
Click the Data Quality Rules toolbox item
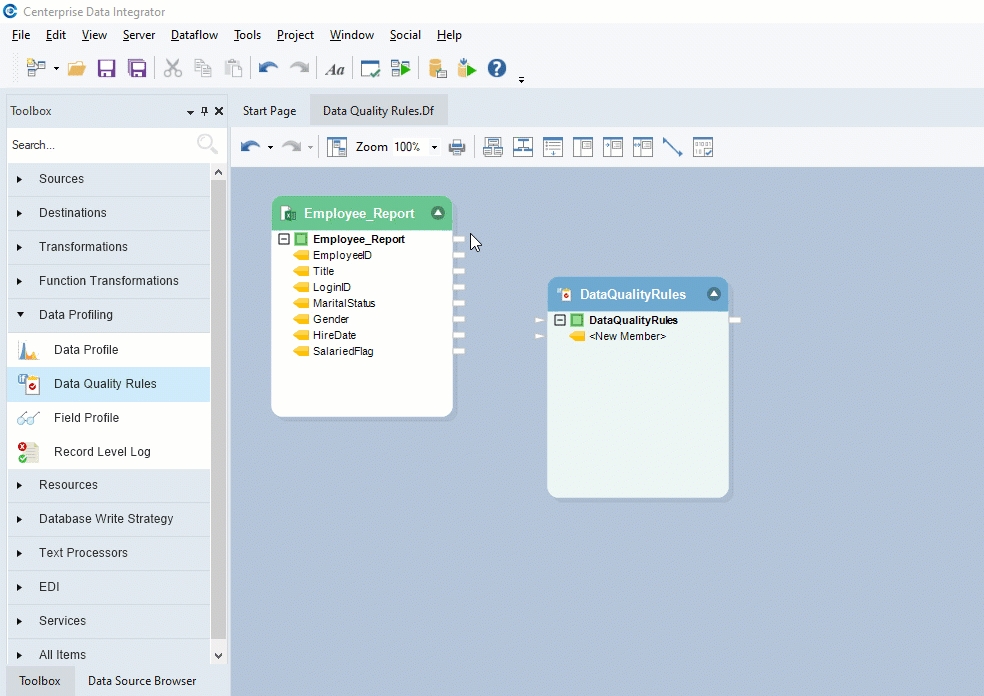(105, 384)
